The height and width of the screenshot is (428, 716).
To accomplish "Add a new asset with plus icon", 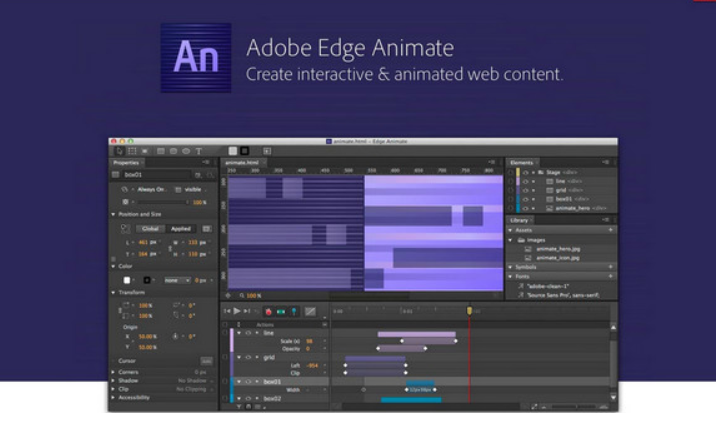I will point(611,230).
